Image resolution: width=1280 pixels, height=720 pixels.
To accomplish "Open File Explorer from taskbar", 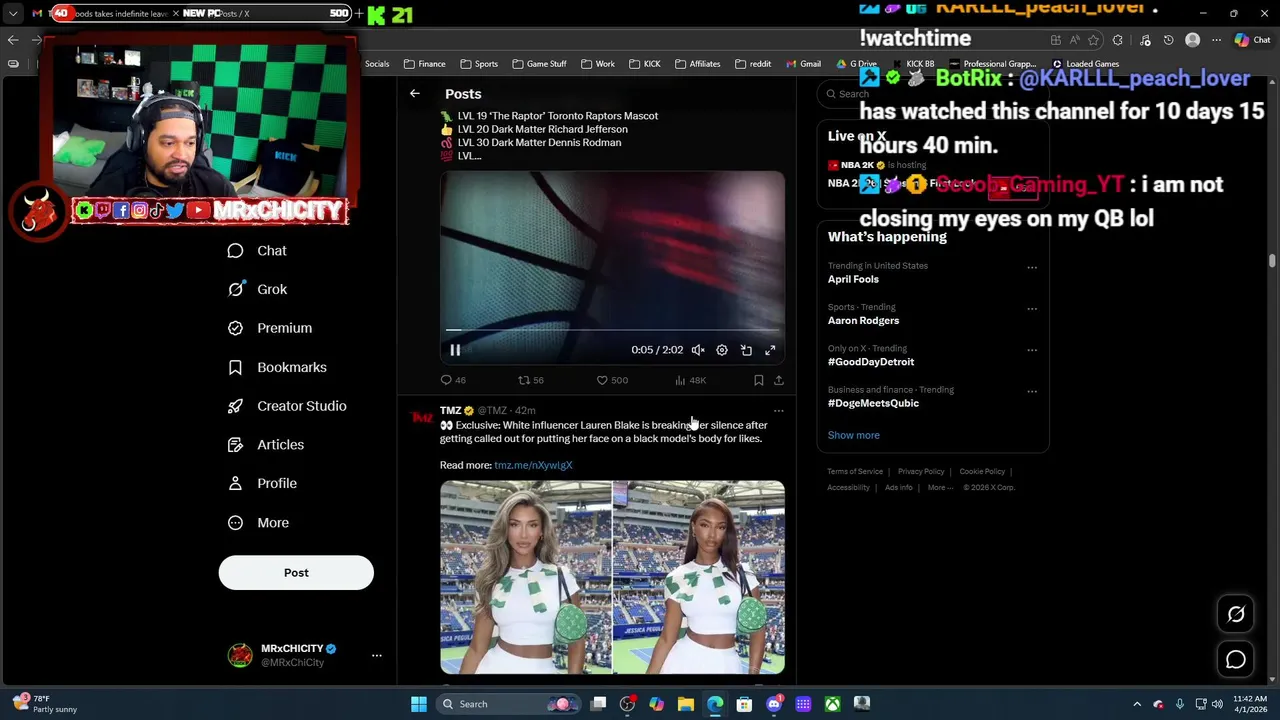I will tap(686, 704).
